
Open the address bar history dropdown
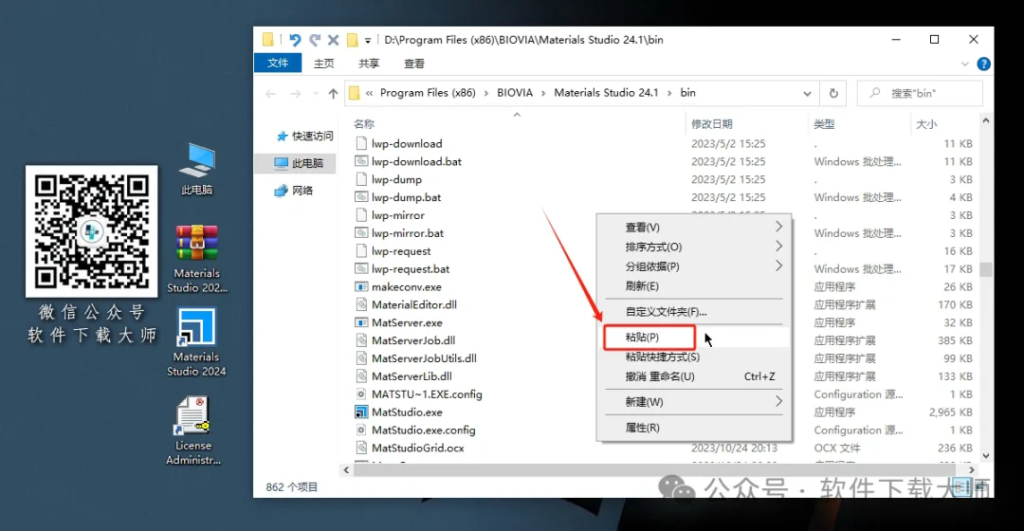[x=807, y=93]
